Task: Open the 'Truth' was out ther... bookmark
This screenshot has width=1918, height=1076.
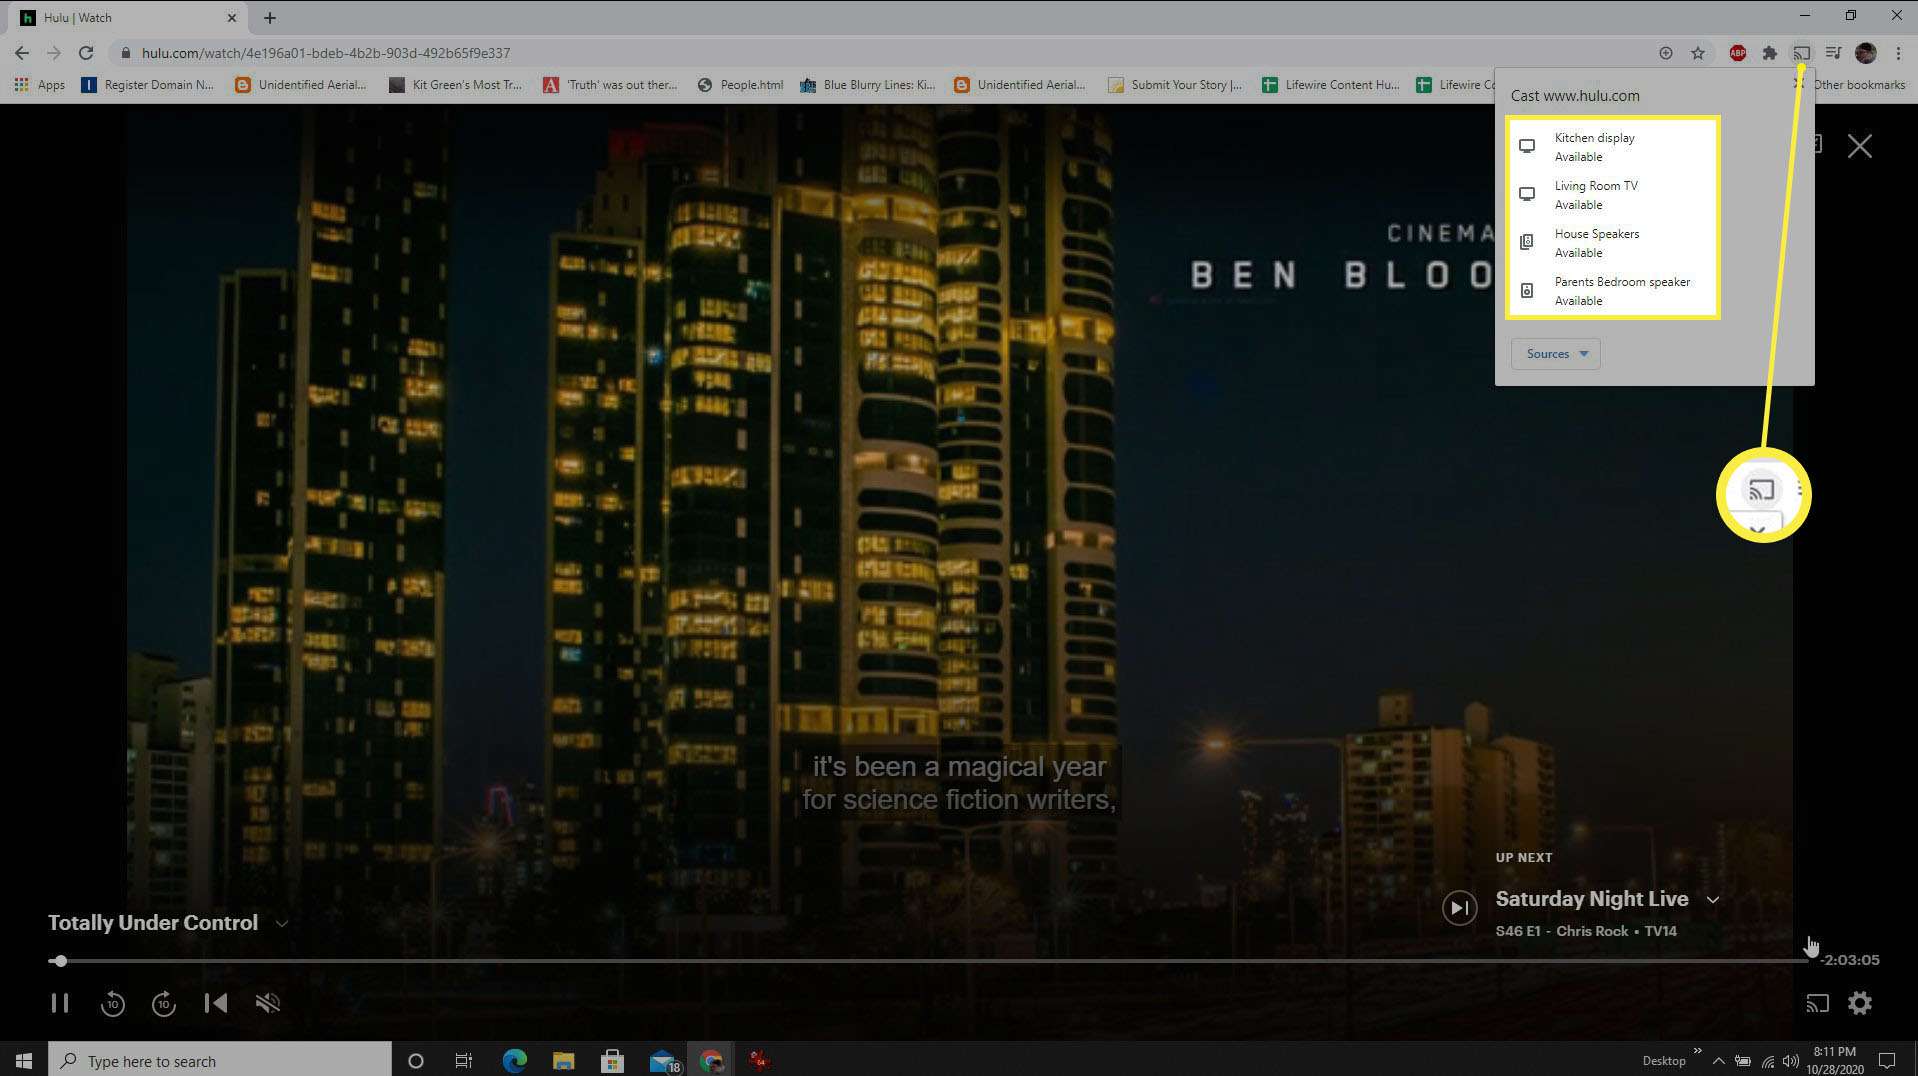Action: click(x=610, y=85)
